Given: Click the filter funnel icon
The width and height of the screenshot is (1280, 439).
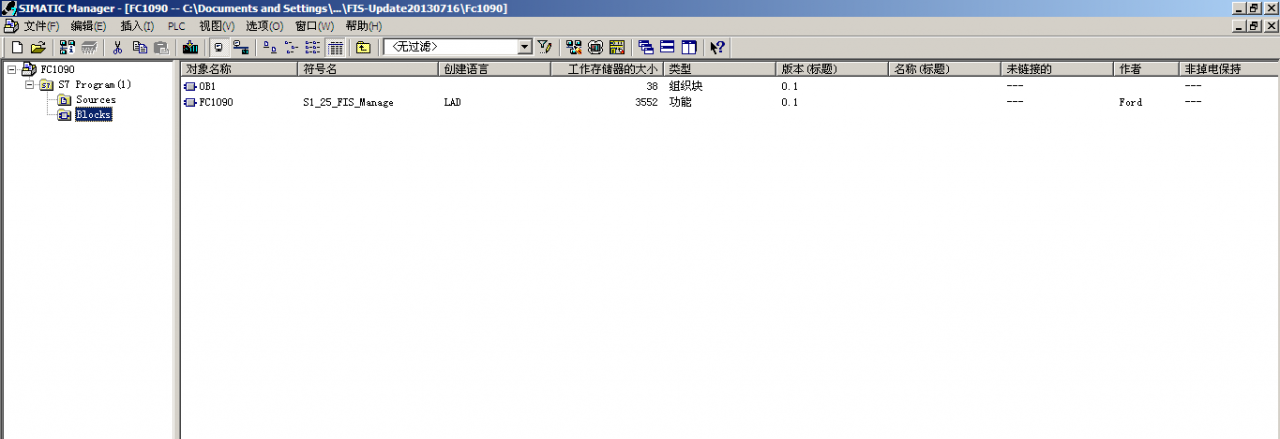Looking at the screenshot, I should (544, 47).
